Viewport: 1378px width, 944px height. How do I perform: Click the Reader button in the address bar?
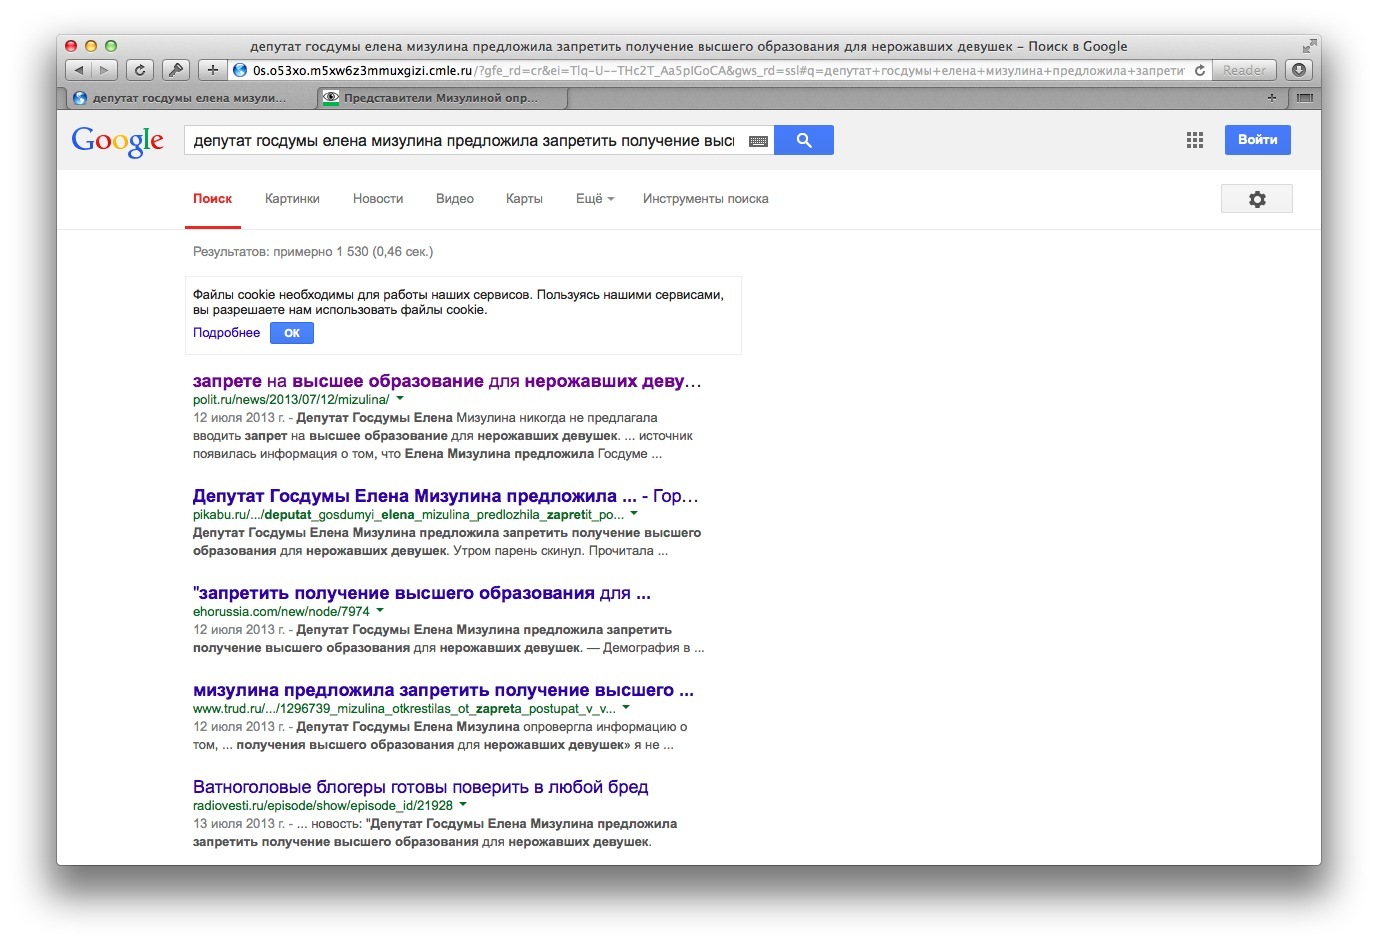tap(1244, 70)
